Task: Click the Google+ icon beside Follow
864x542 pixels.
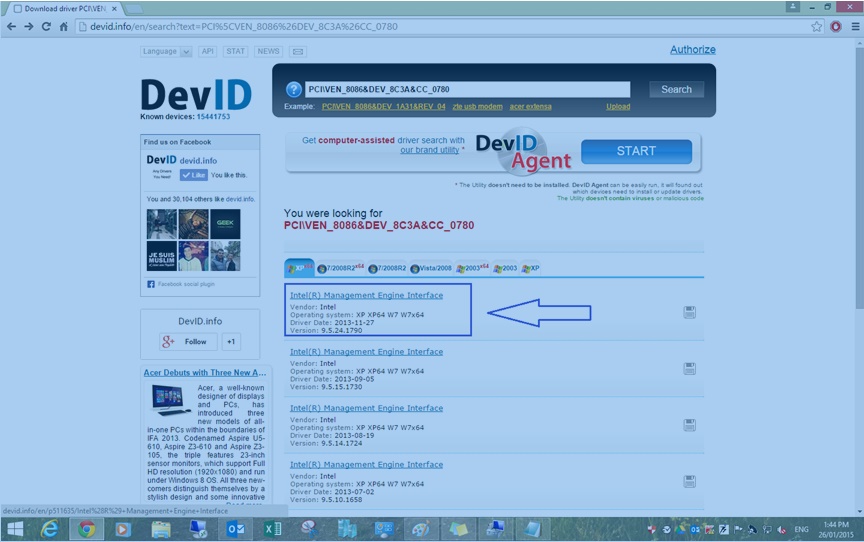Action: tap(168, 342)
